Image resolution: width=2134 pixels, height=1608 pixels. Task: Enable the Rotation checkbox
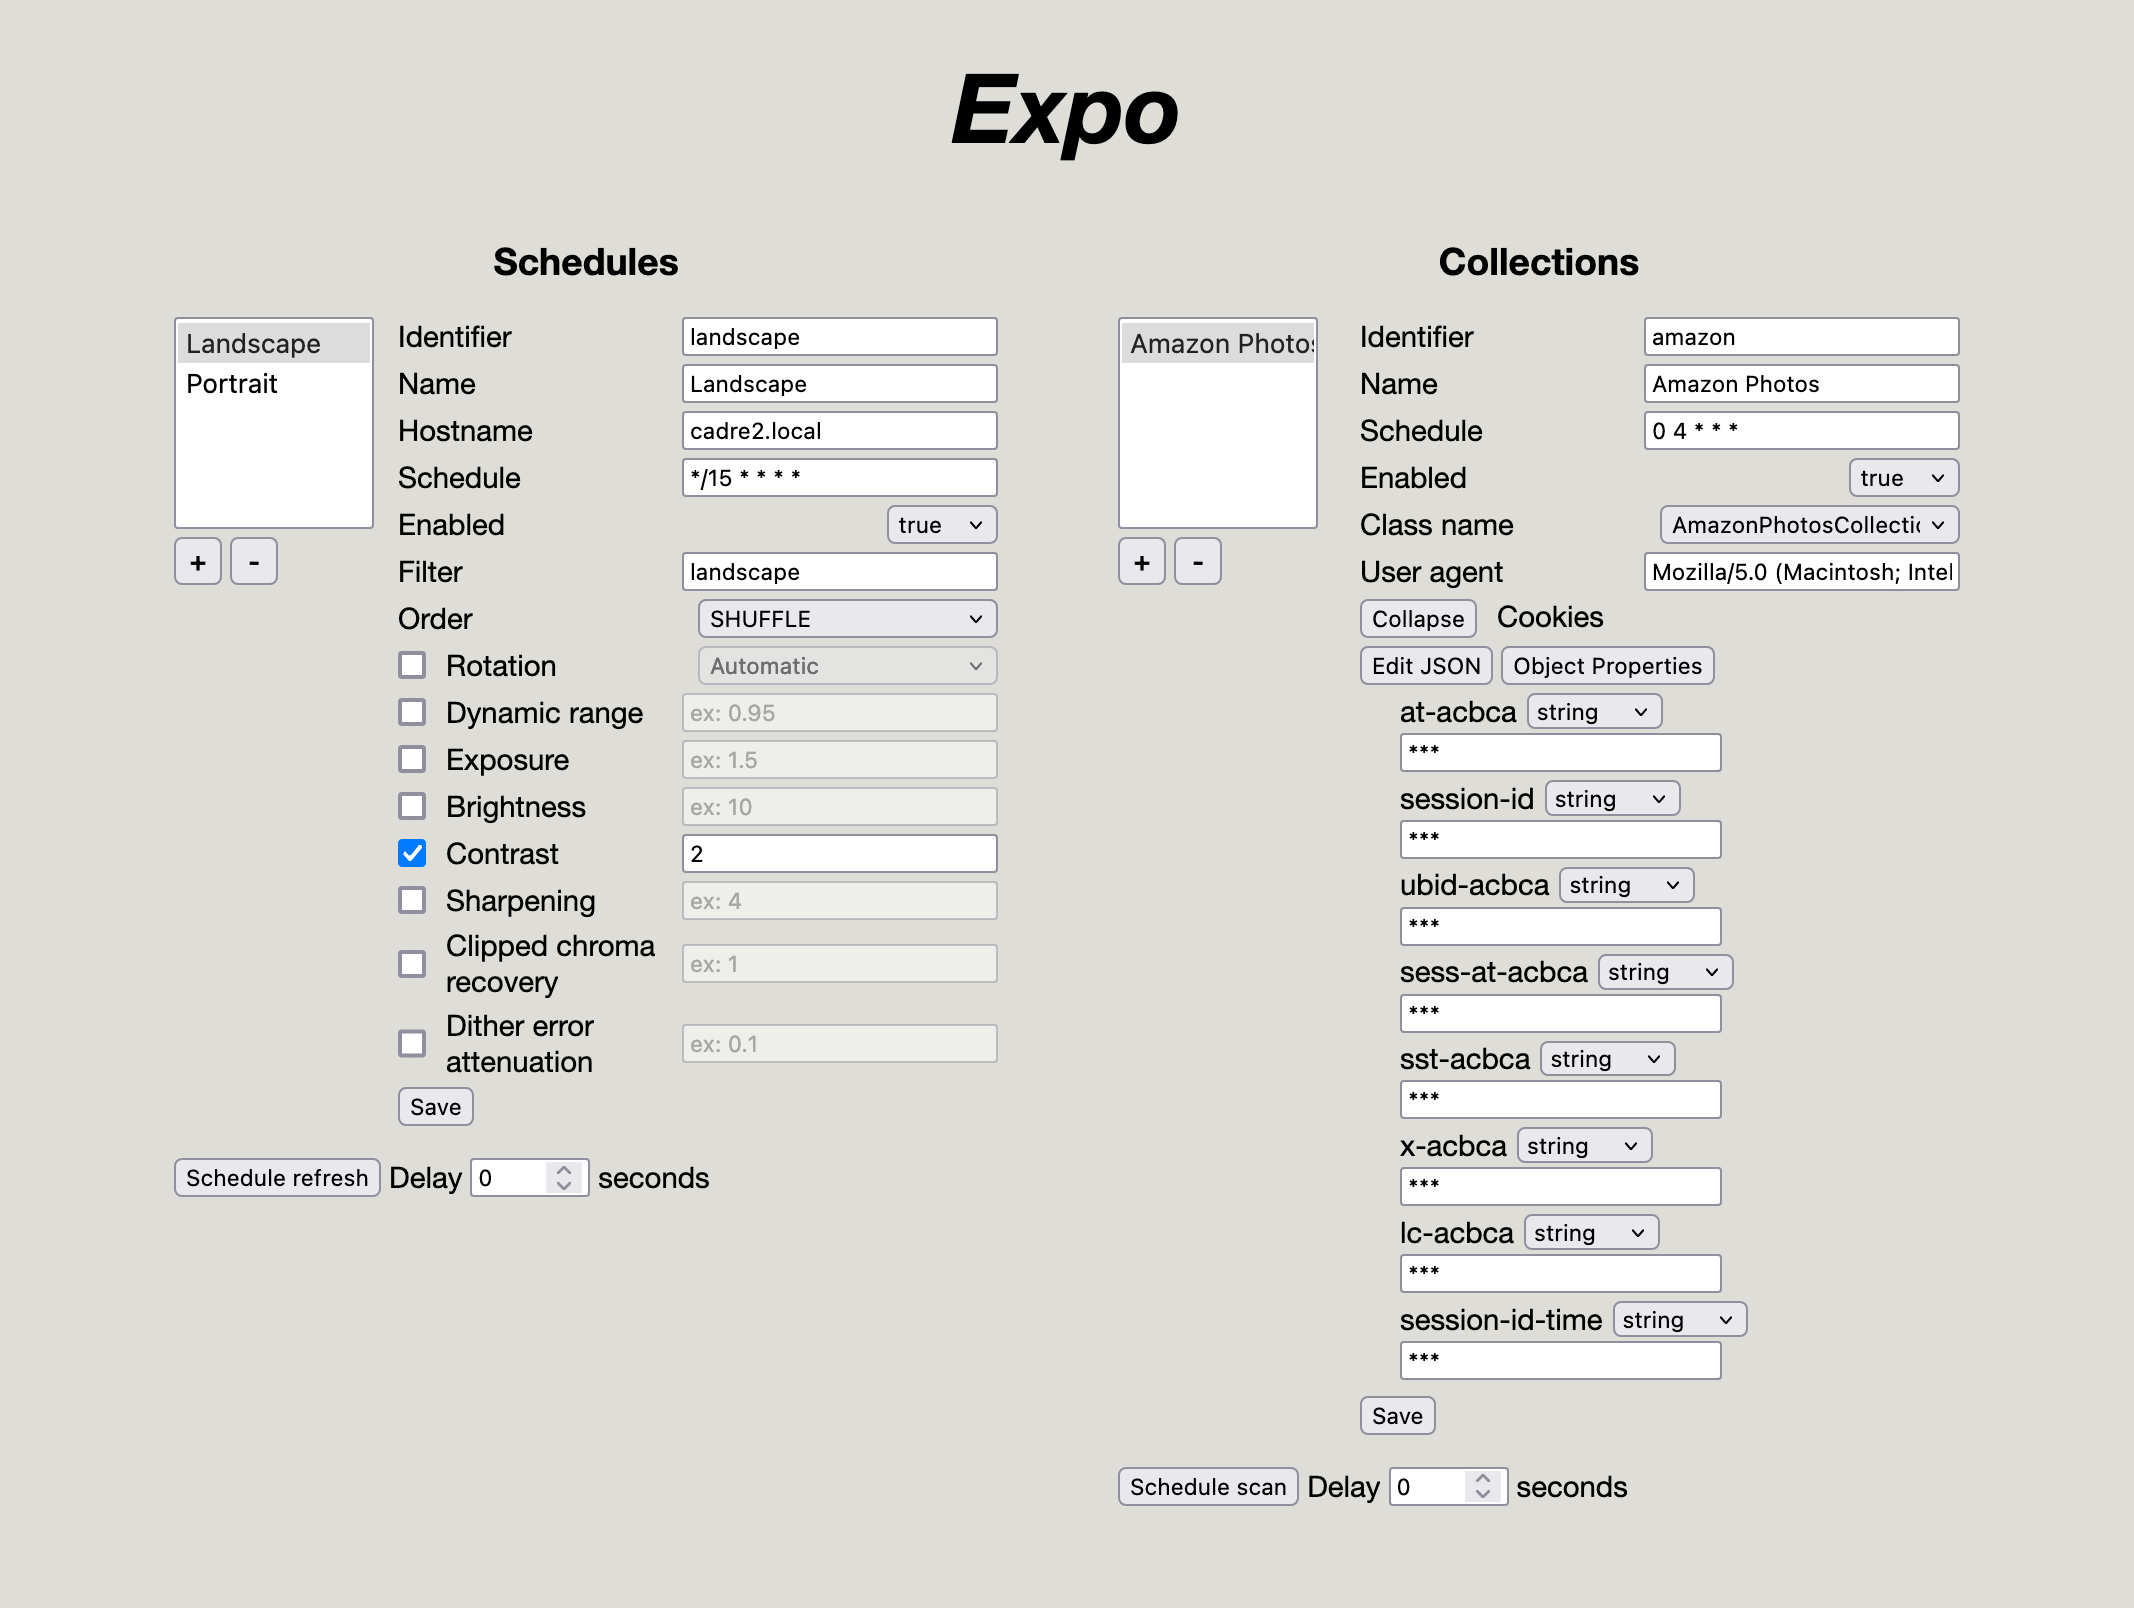(412, 665)
